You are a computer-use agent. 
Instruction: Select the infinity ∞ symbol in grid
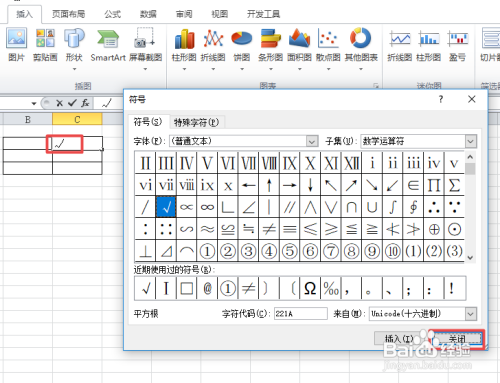207,207
